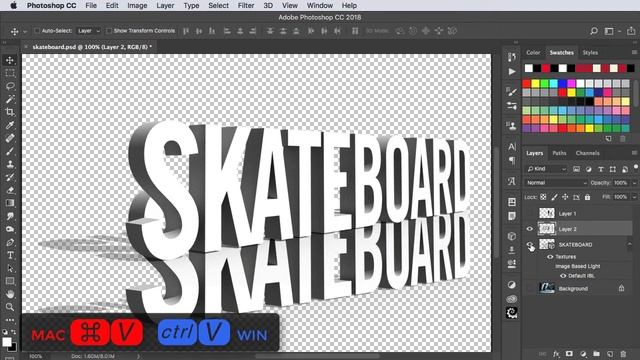This screenshot has width=640, height=360.
Task: Enable the Show Transform Controls checkbox
Action: coord(109,31)
